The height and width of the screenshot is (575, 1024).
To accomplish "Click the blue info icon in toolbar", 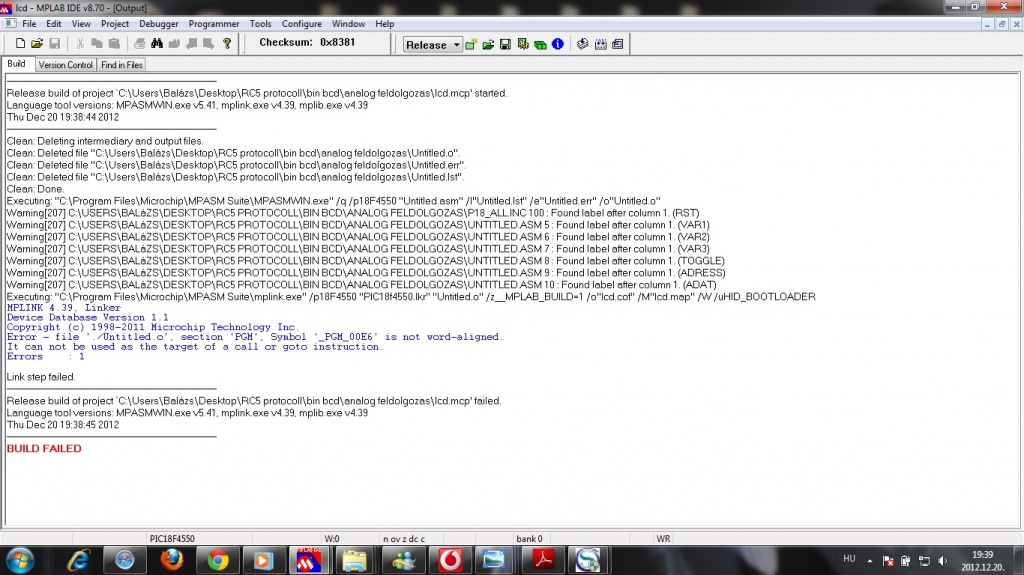I will (x=558, y=44).
